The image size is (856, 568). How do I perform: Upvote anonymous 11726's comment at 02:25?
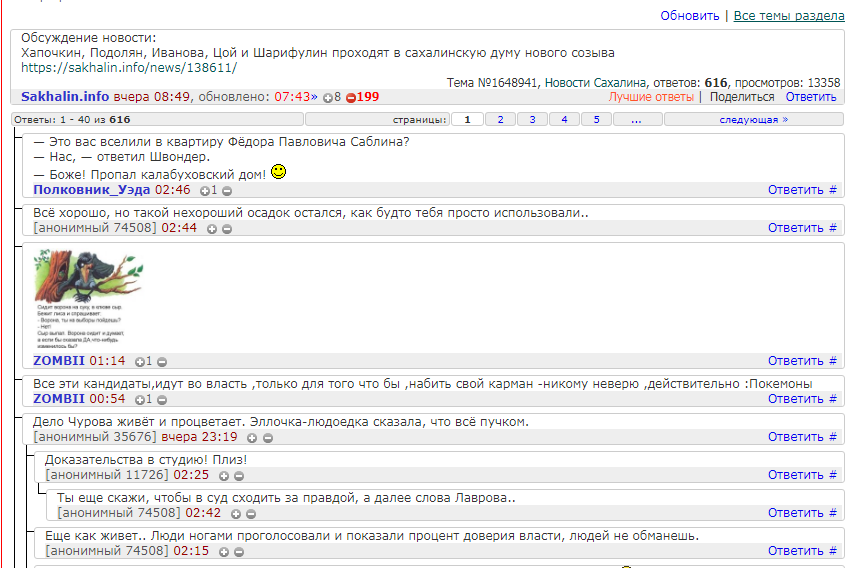coord(224,476)
